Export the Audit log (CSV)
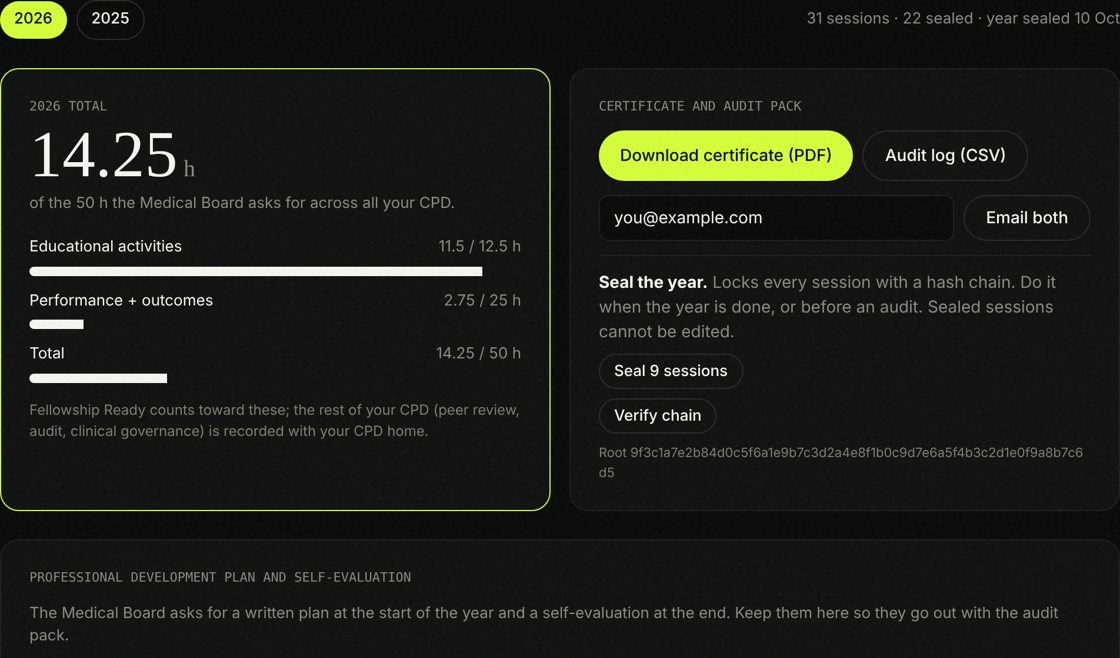 tap(945, 155)
